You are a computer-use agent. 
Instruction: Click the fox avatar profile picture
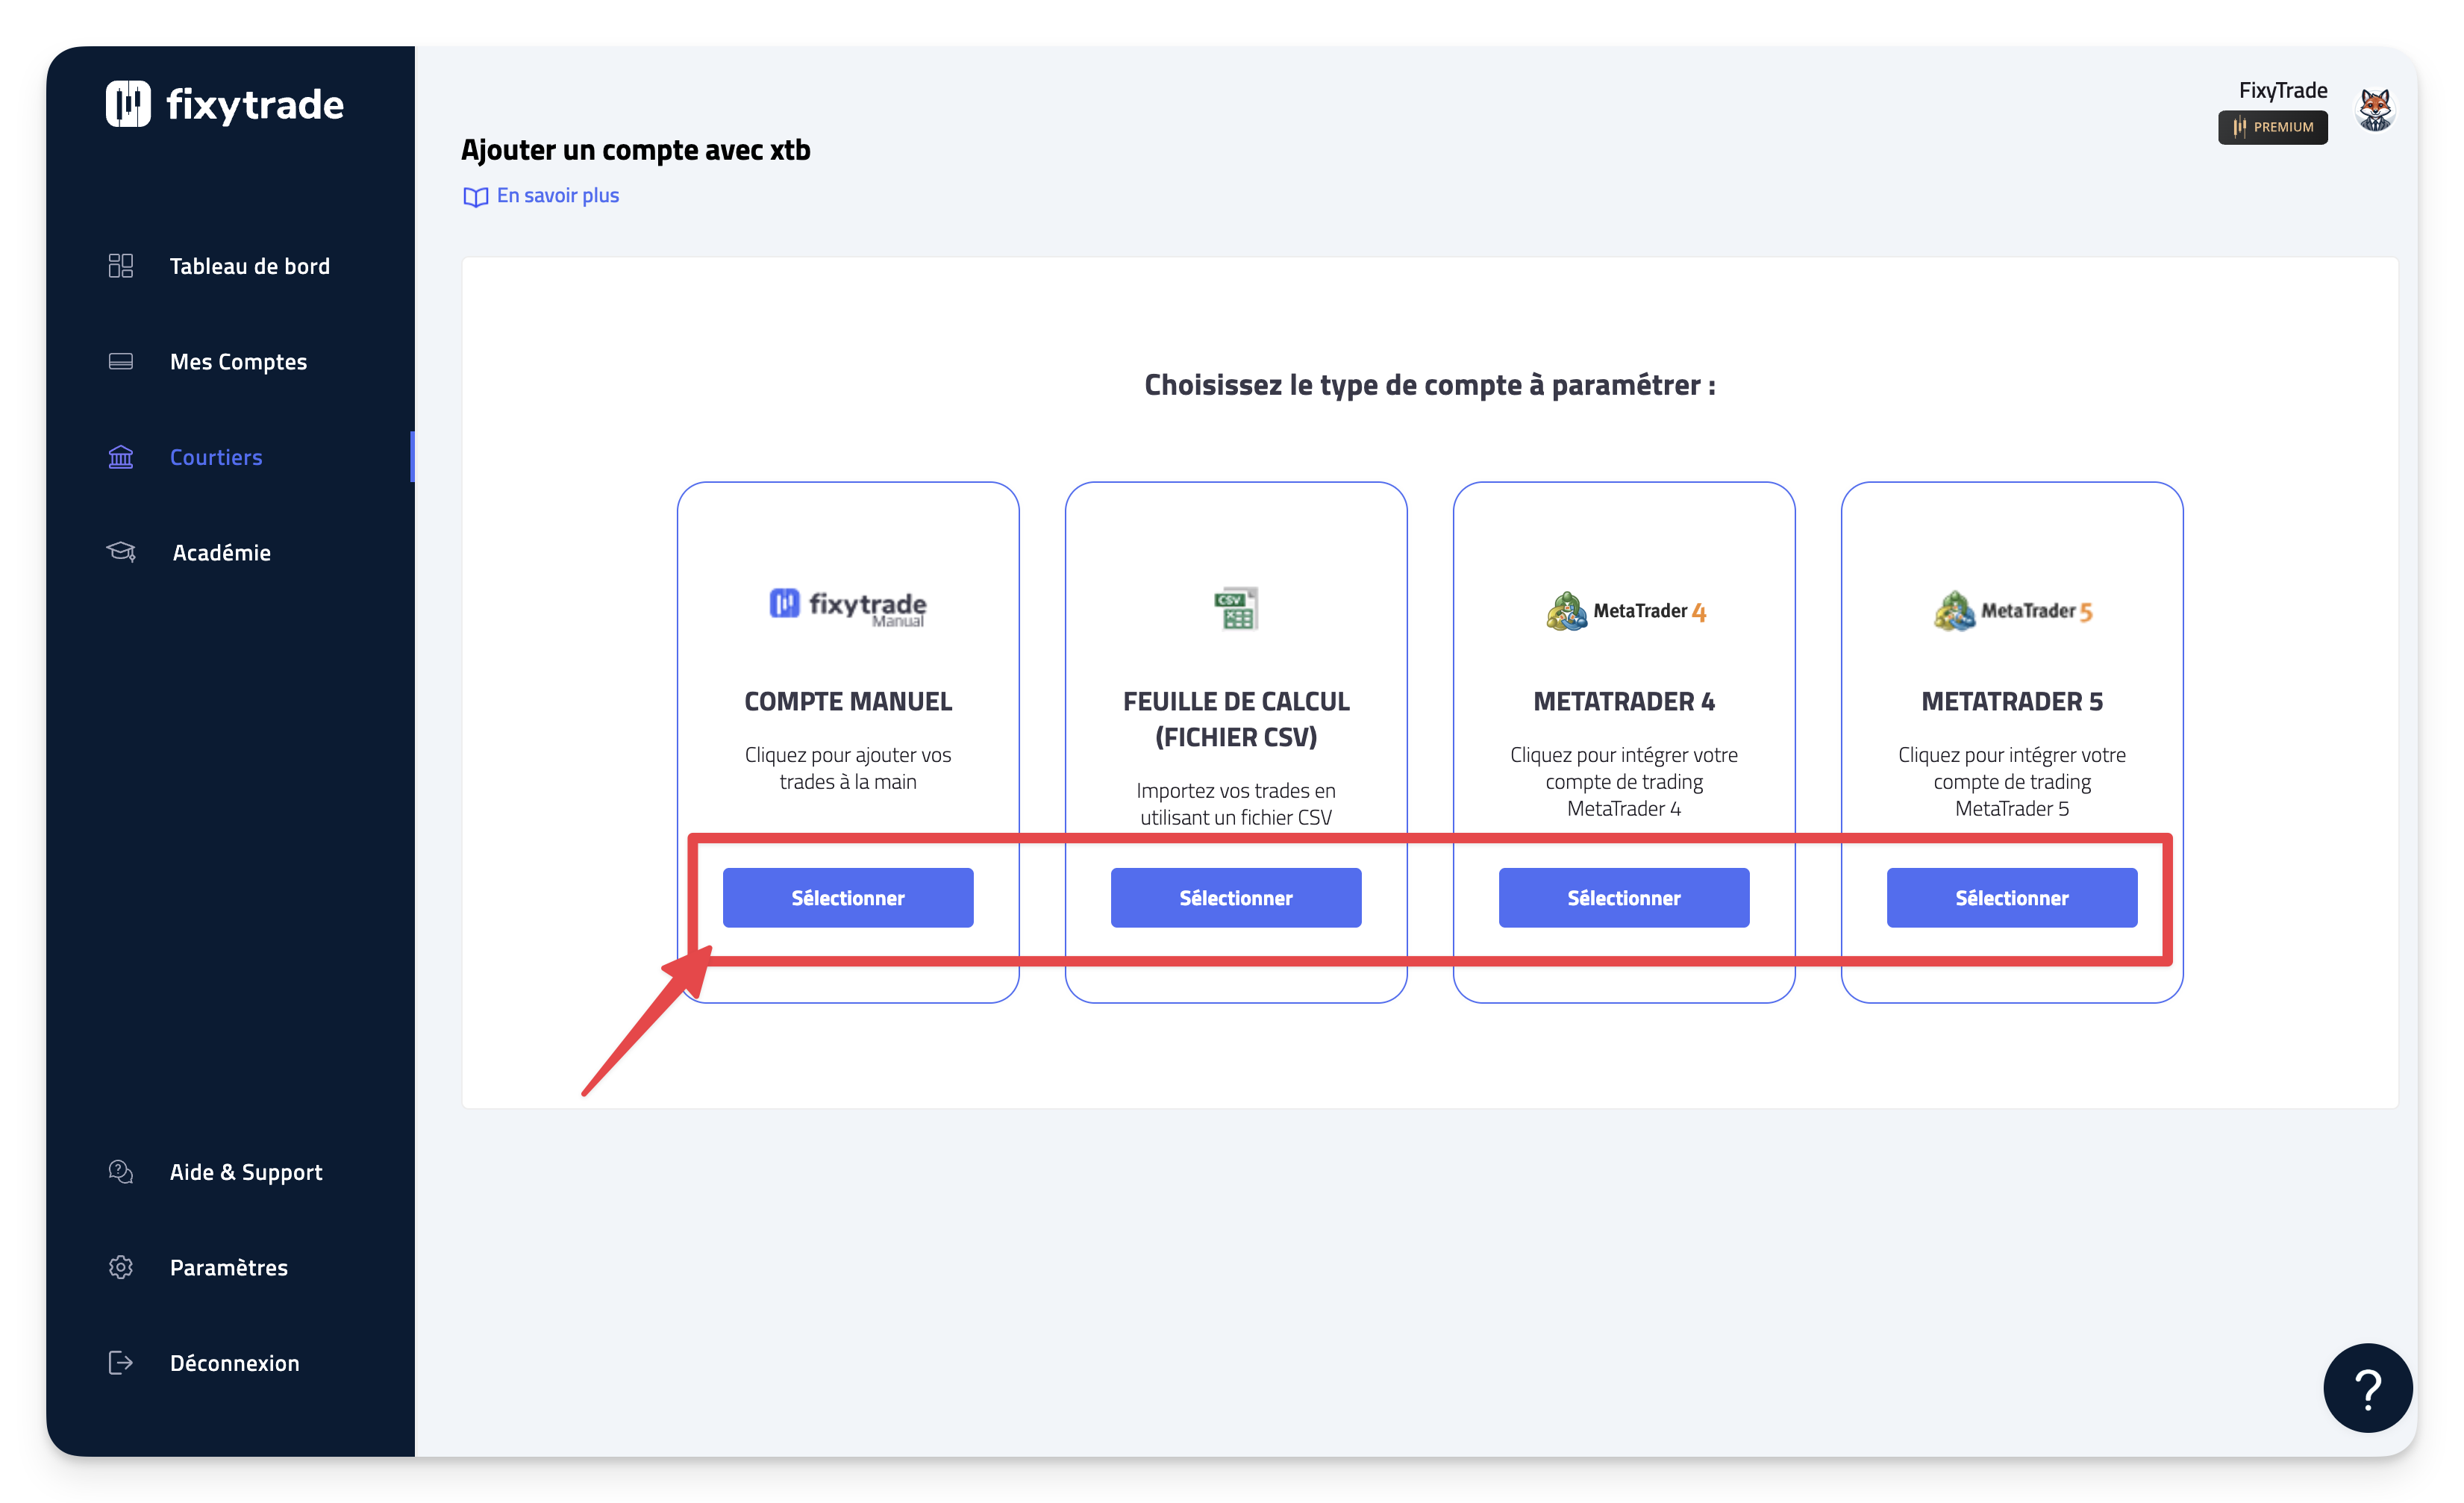pos(2375,109)
